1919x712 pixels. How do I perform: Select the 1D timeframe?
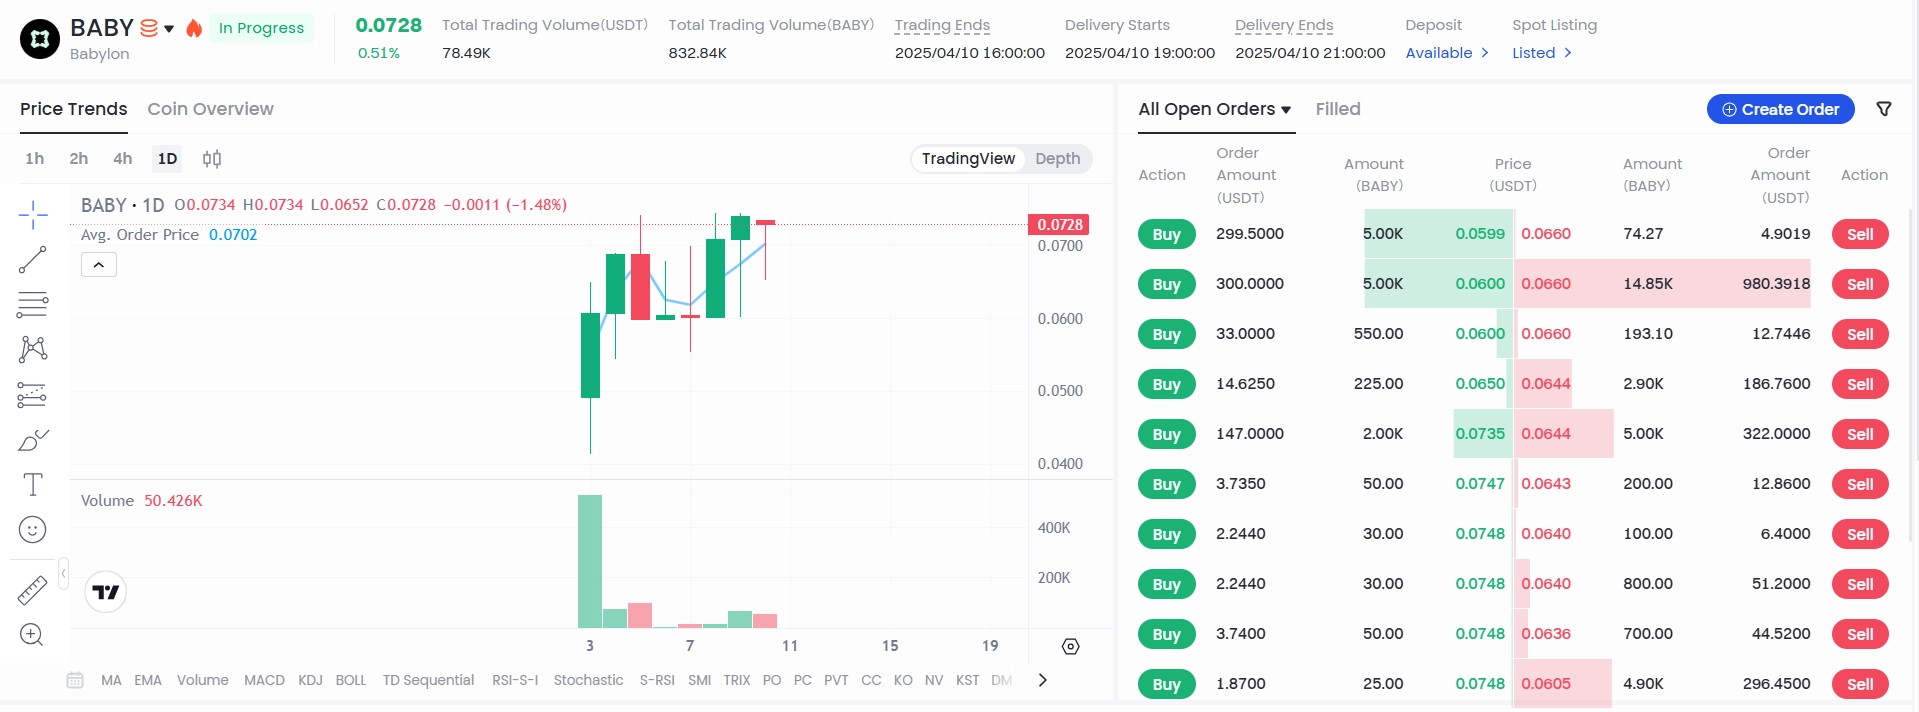coord(167,158)
